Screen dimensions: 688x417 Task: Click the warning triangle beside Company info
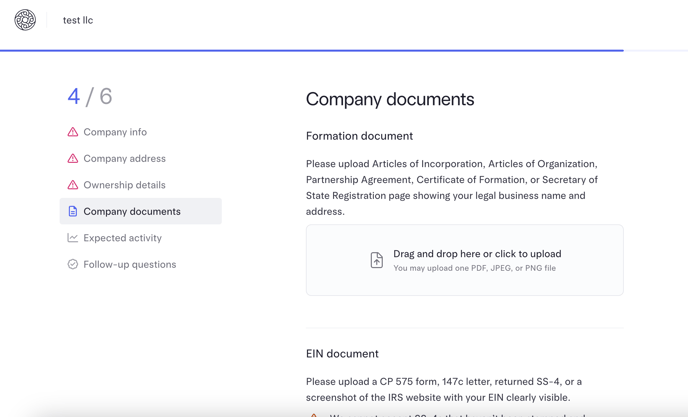click(x=73, y=132)
